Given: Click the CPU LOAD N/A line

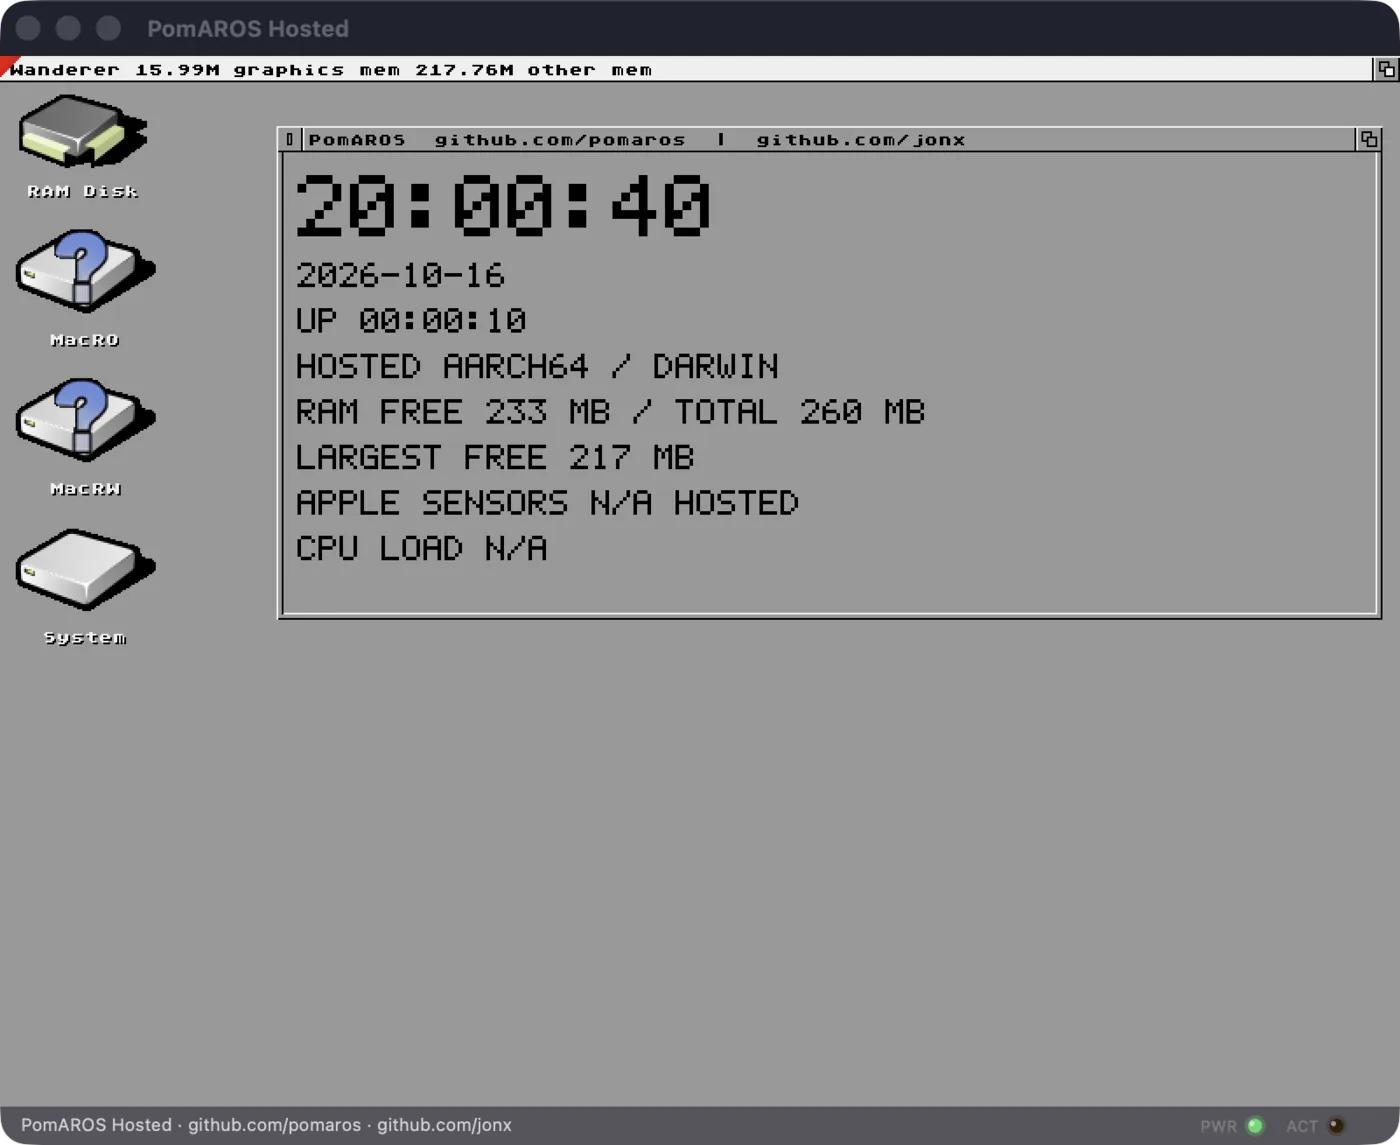Looking at the screenshot, I should 421,548.
